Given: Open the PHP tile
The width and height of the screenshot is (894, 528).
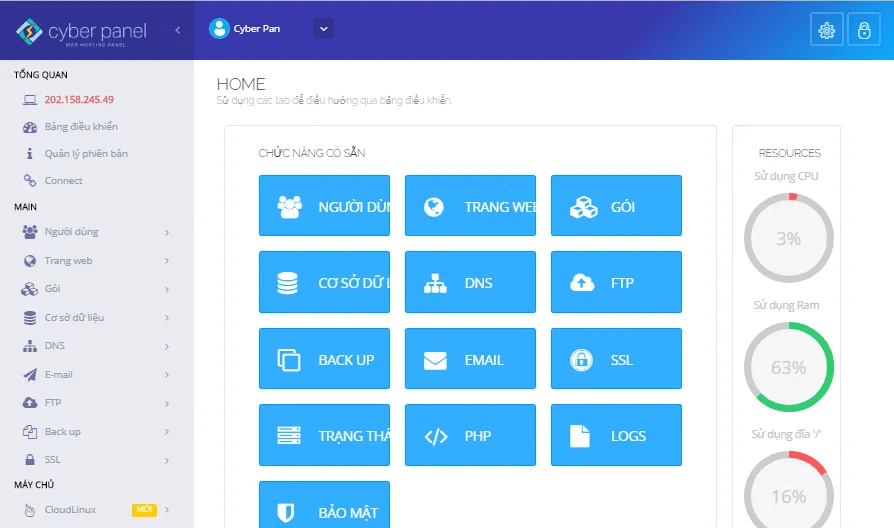Looking at the screenshot, I should tap(470, 435).
